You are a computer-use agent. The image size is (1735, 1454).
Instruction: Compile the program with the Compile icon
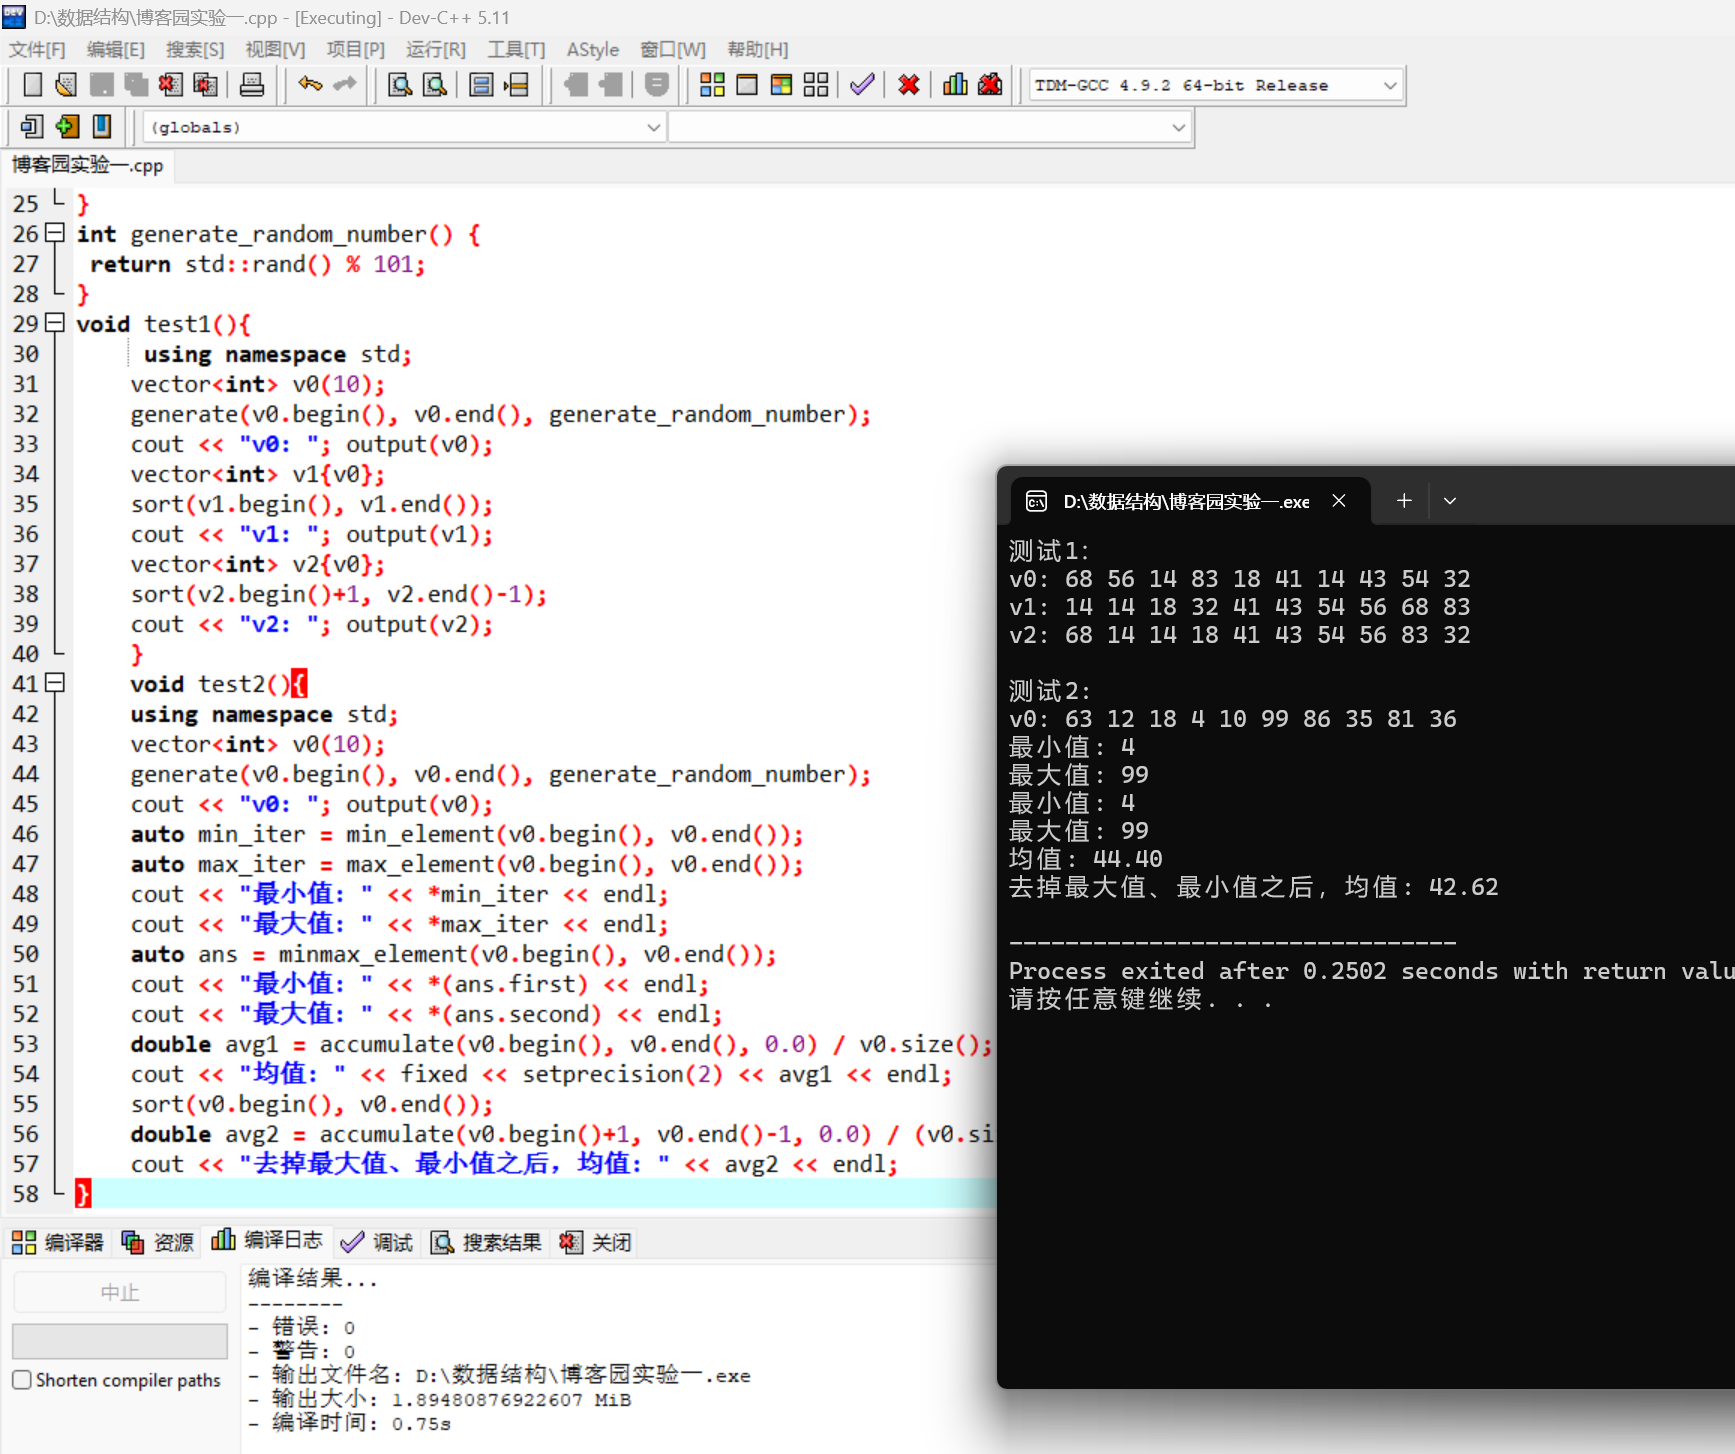[x=712, y=85]
